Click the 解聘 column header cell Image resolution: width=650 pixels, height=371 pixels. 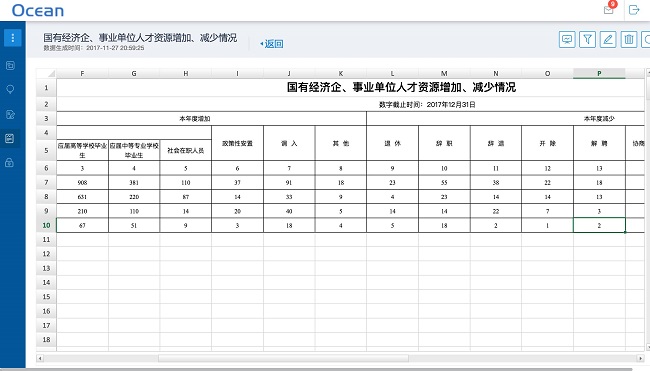click(x=599, y=143)
